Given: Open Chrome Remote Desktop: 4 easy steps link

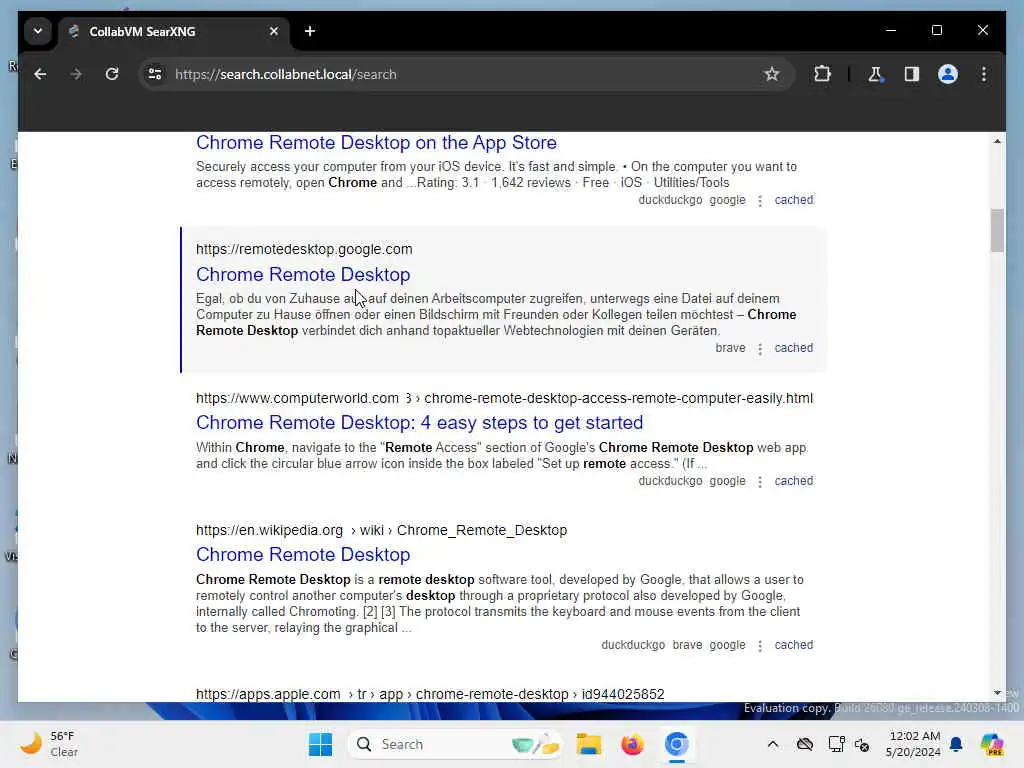Looking at the screenshot, I should point(419,423).
